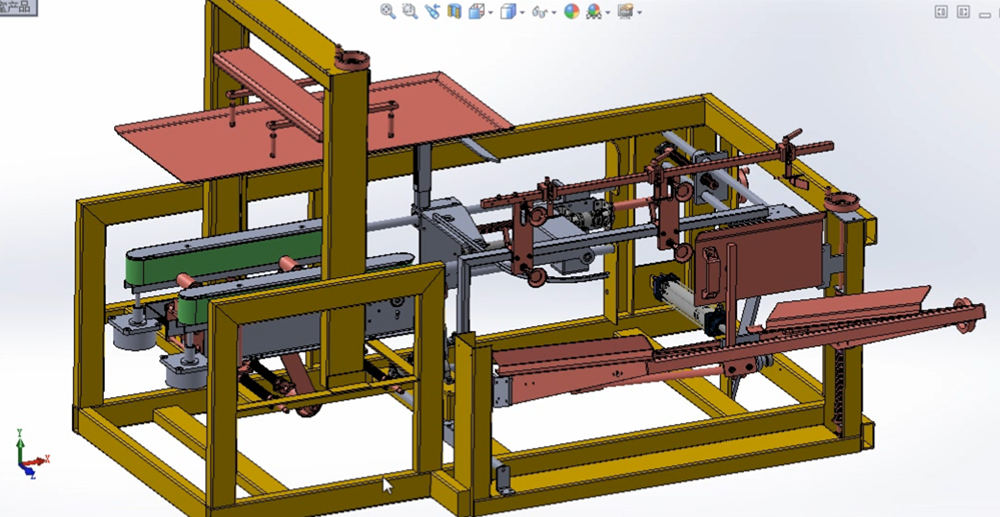Click the View Orientation cube icon
The height and width of the screenshot is (517, 1000).
click(476, 12)
